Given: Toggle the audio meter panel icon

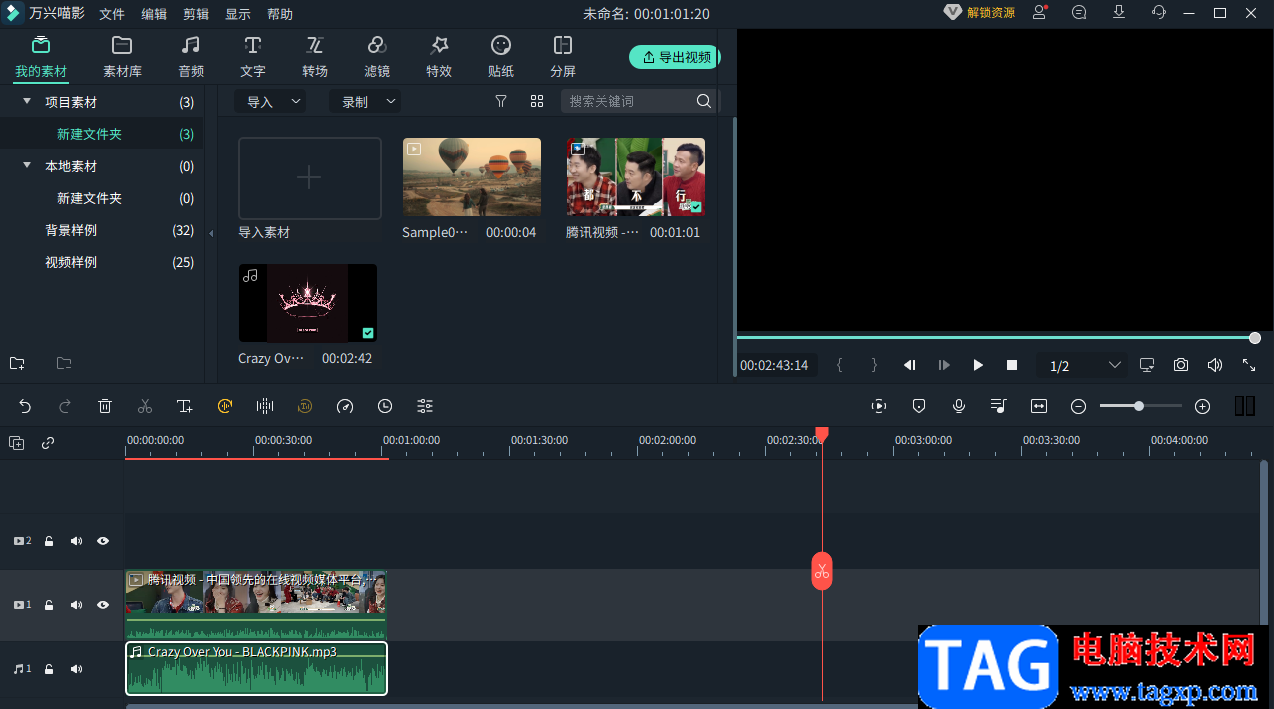Looking at the screenshot, I should coord(1245,406).
